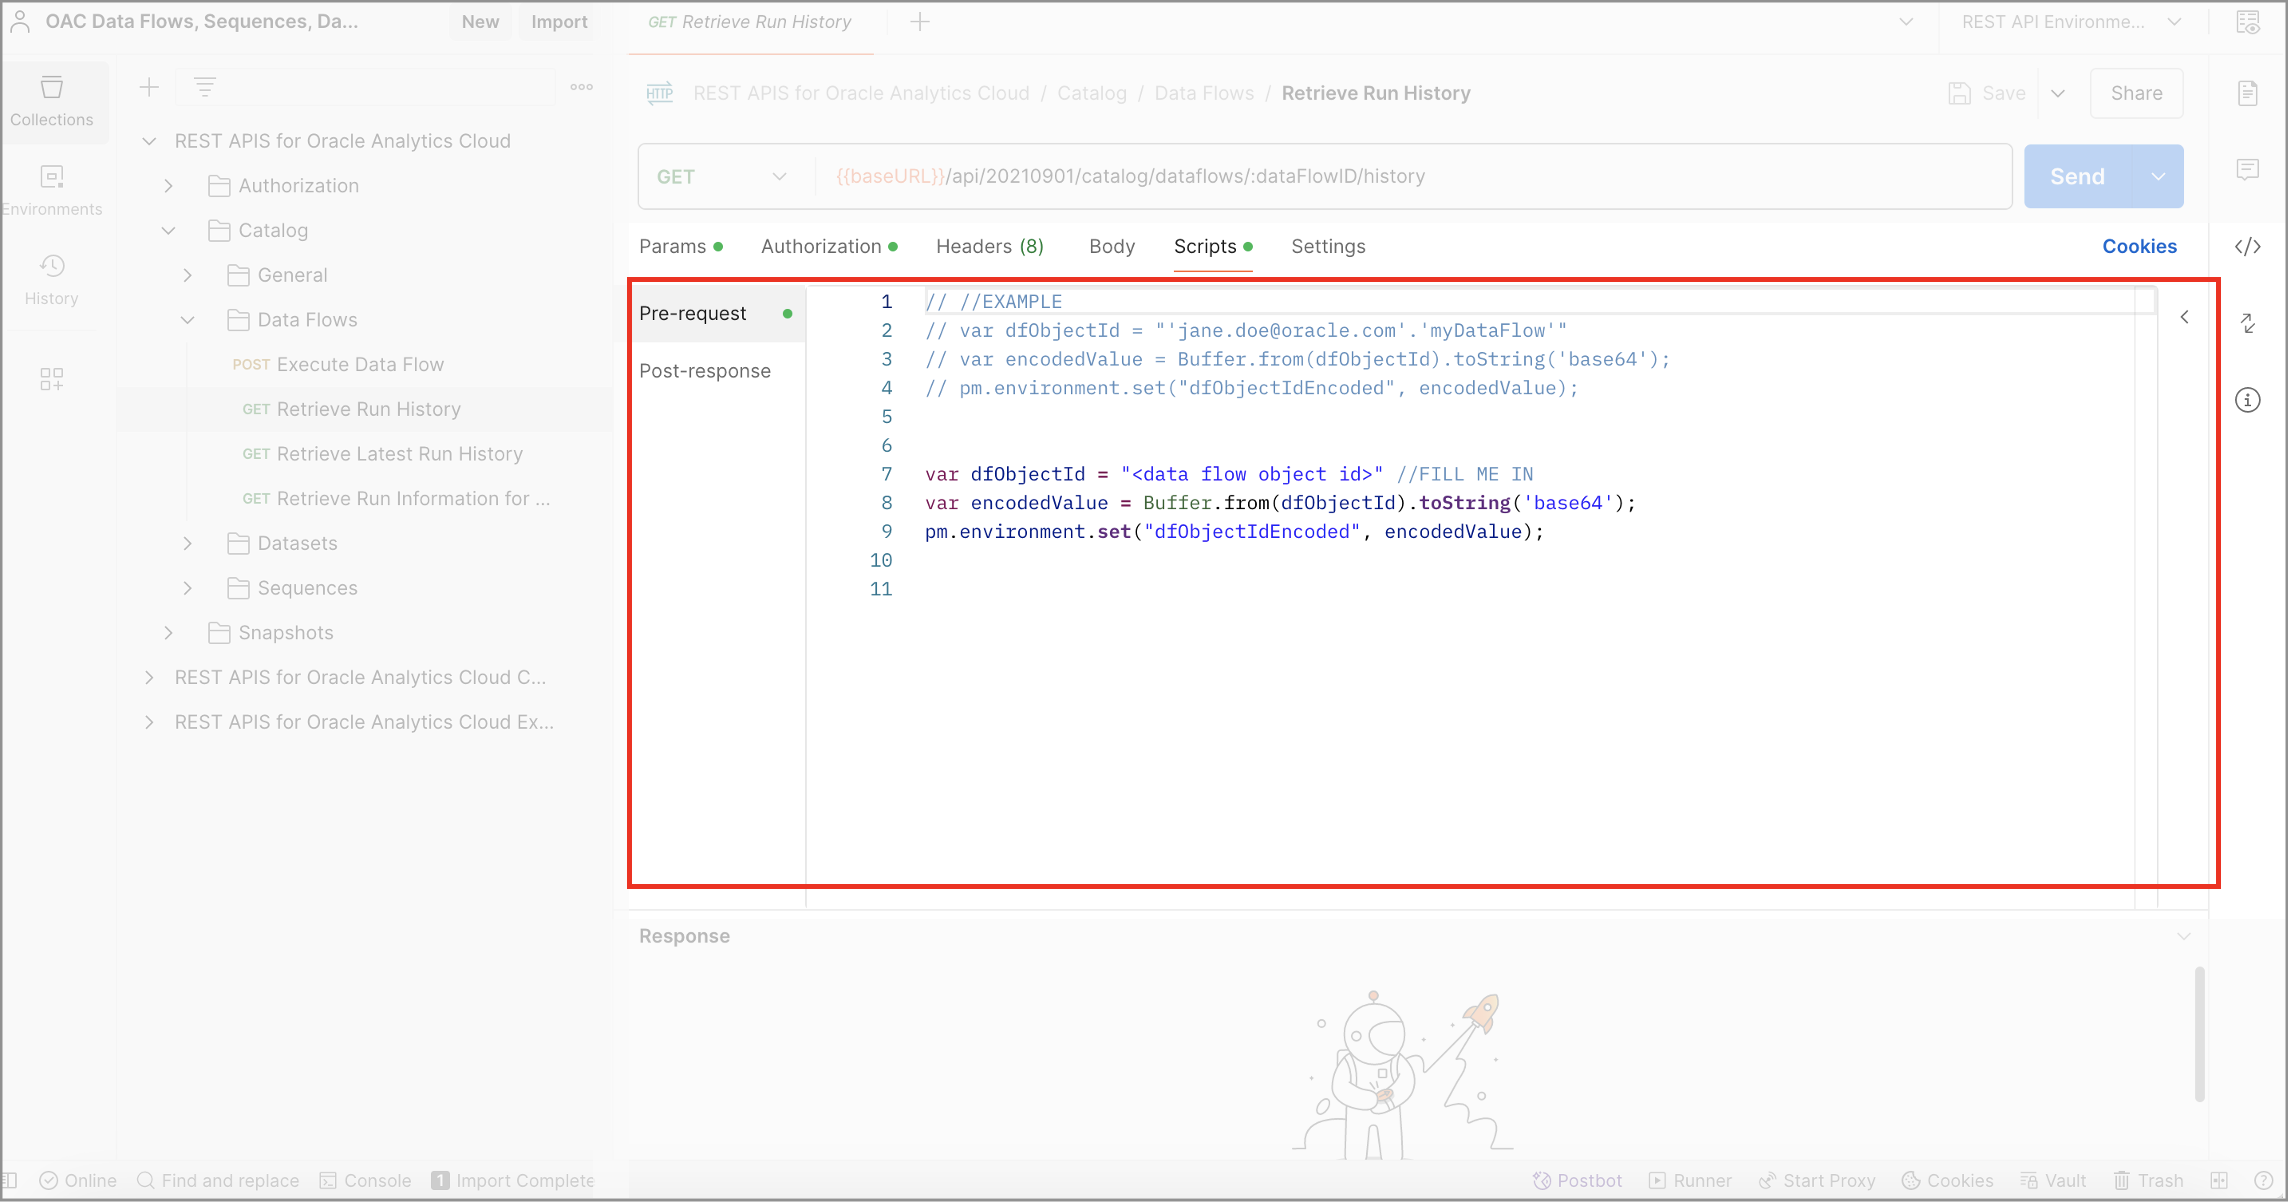
Task: Switch to the Post-response script tab
Action: pyautogui.click(x=705, y=370)
